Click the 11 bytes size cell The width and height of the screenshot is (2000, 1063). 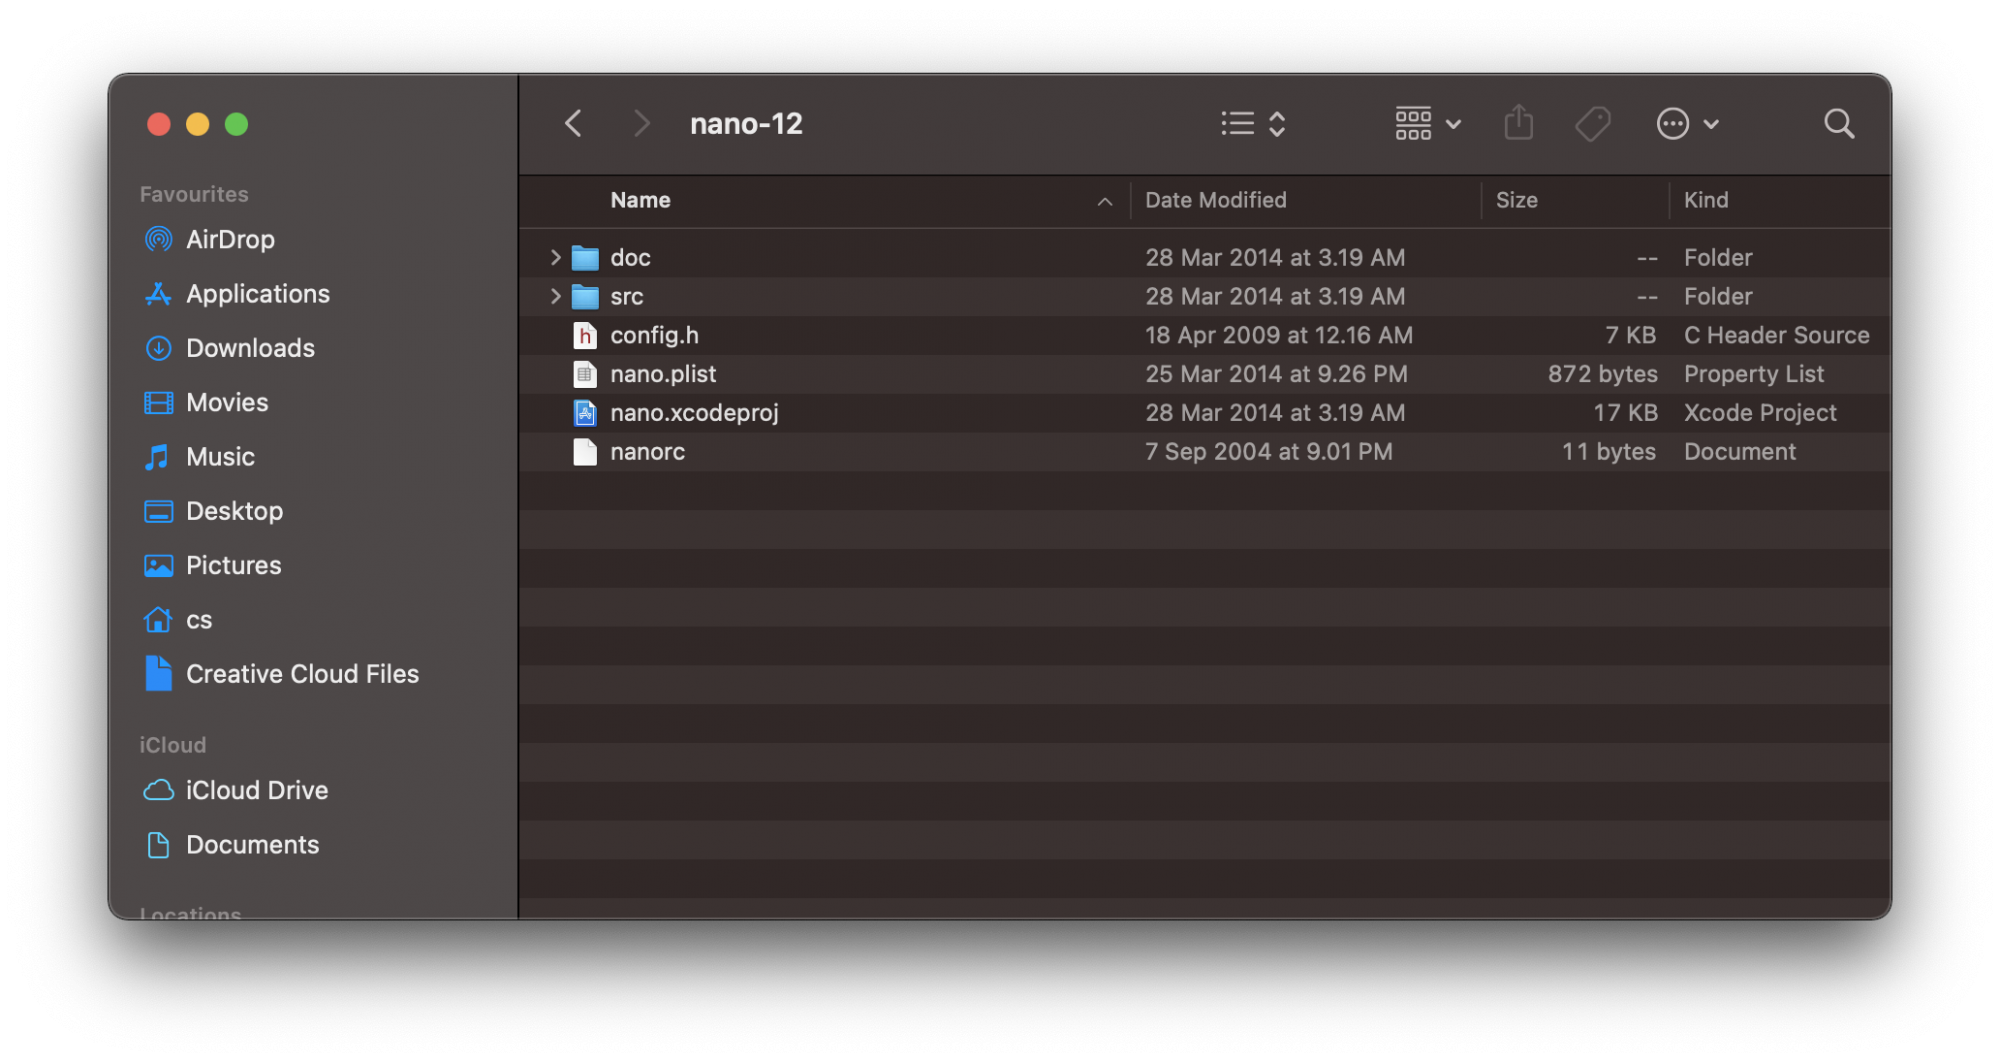click(x=1609, y=452)
